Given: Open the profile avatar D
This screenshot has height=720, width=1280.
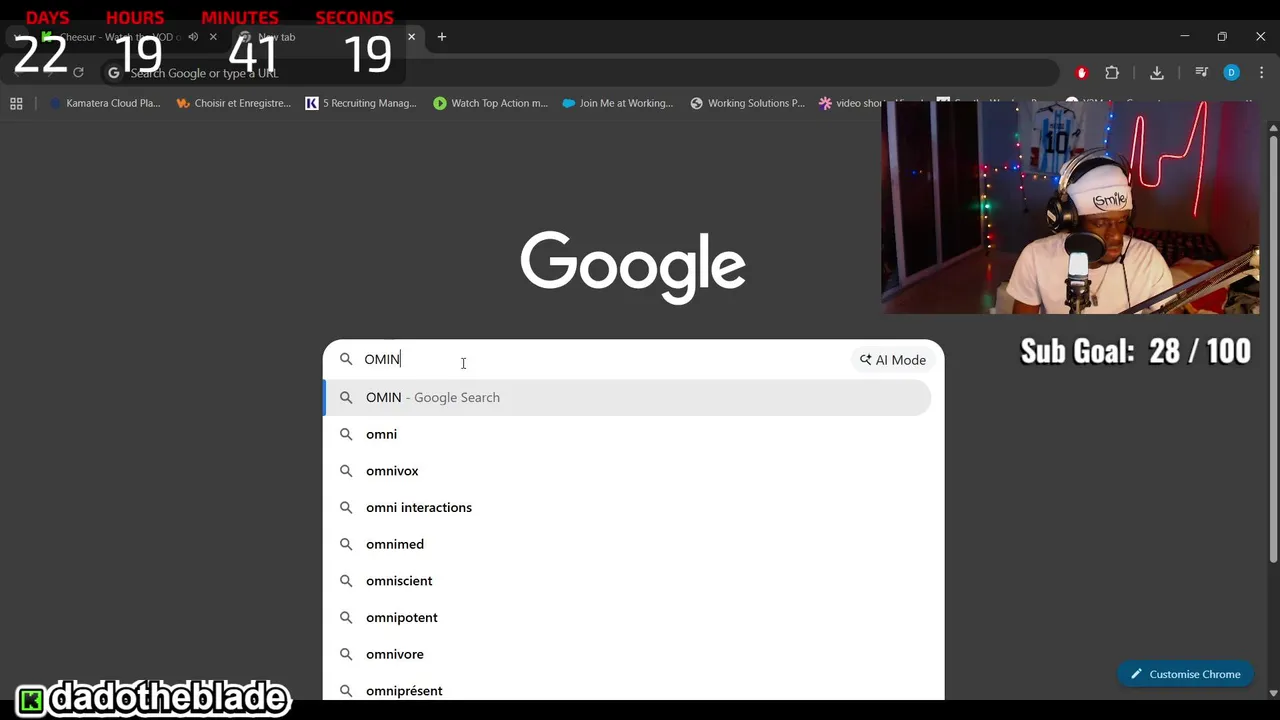Looking at the screenshot, I should (x=1231, y=73).
